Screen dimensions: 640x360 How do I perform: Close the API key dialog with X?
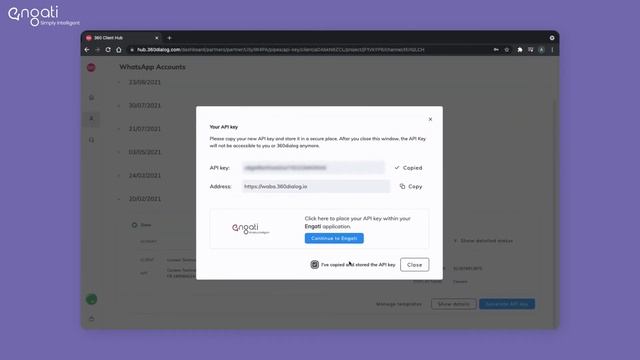430,119
